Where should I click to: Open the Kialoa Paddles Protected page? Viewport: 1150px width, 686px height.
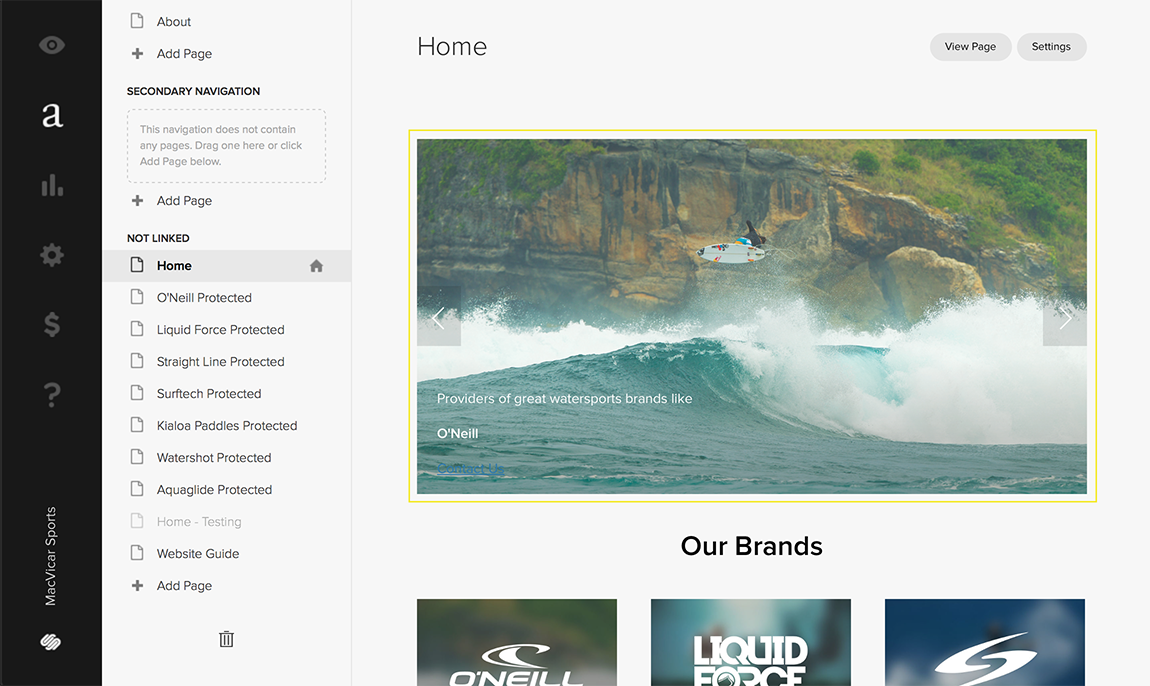coord(227,426)
